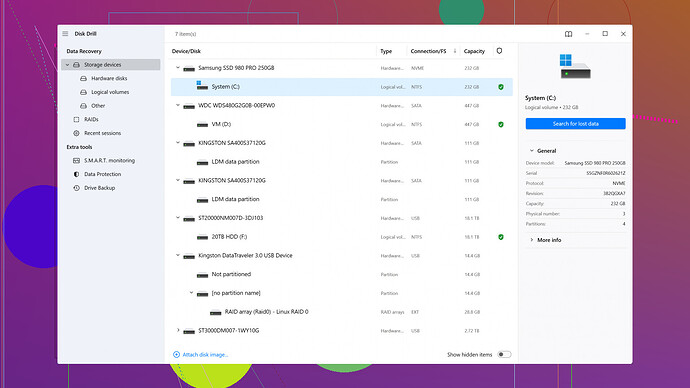
Task: Collapse the General details section
Action: [x=532, y=150]
